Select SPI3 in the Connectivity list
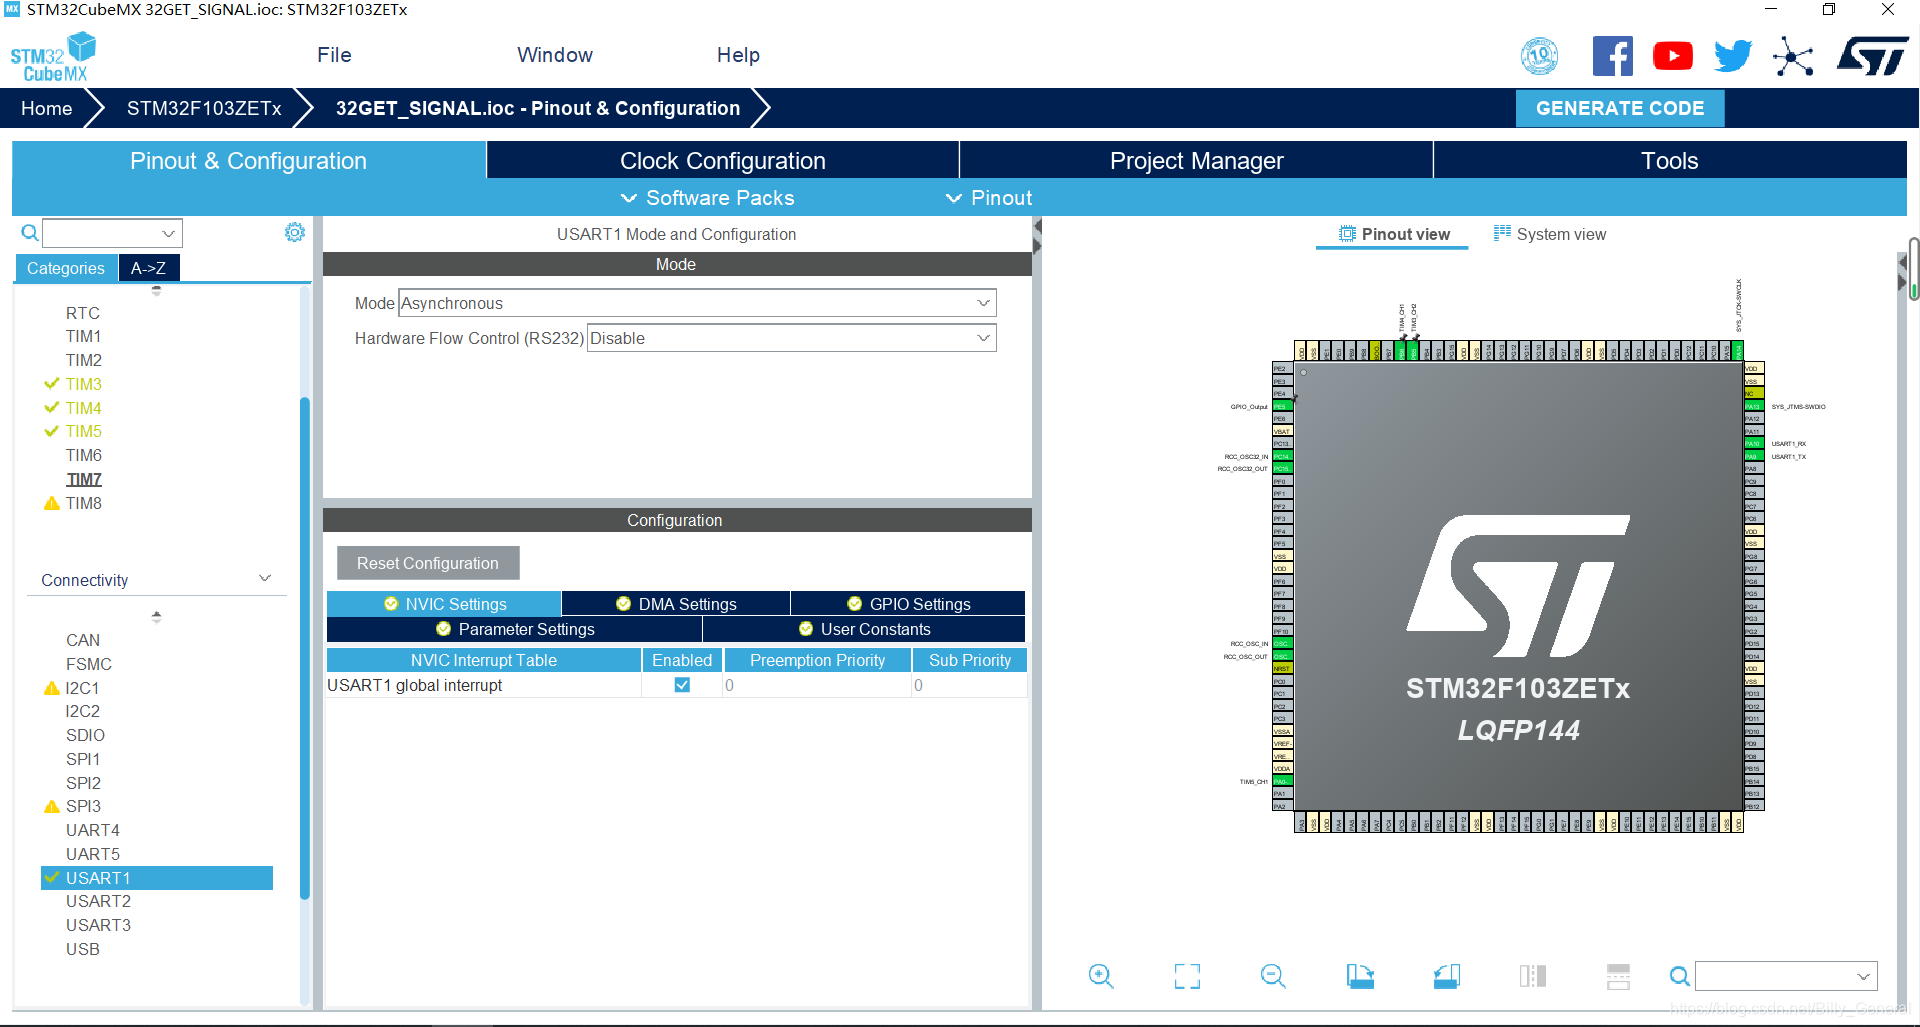1920x1027 pixels. pos(83,806)
